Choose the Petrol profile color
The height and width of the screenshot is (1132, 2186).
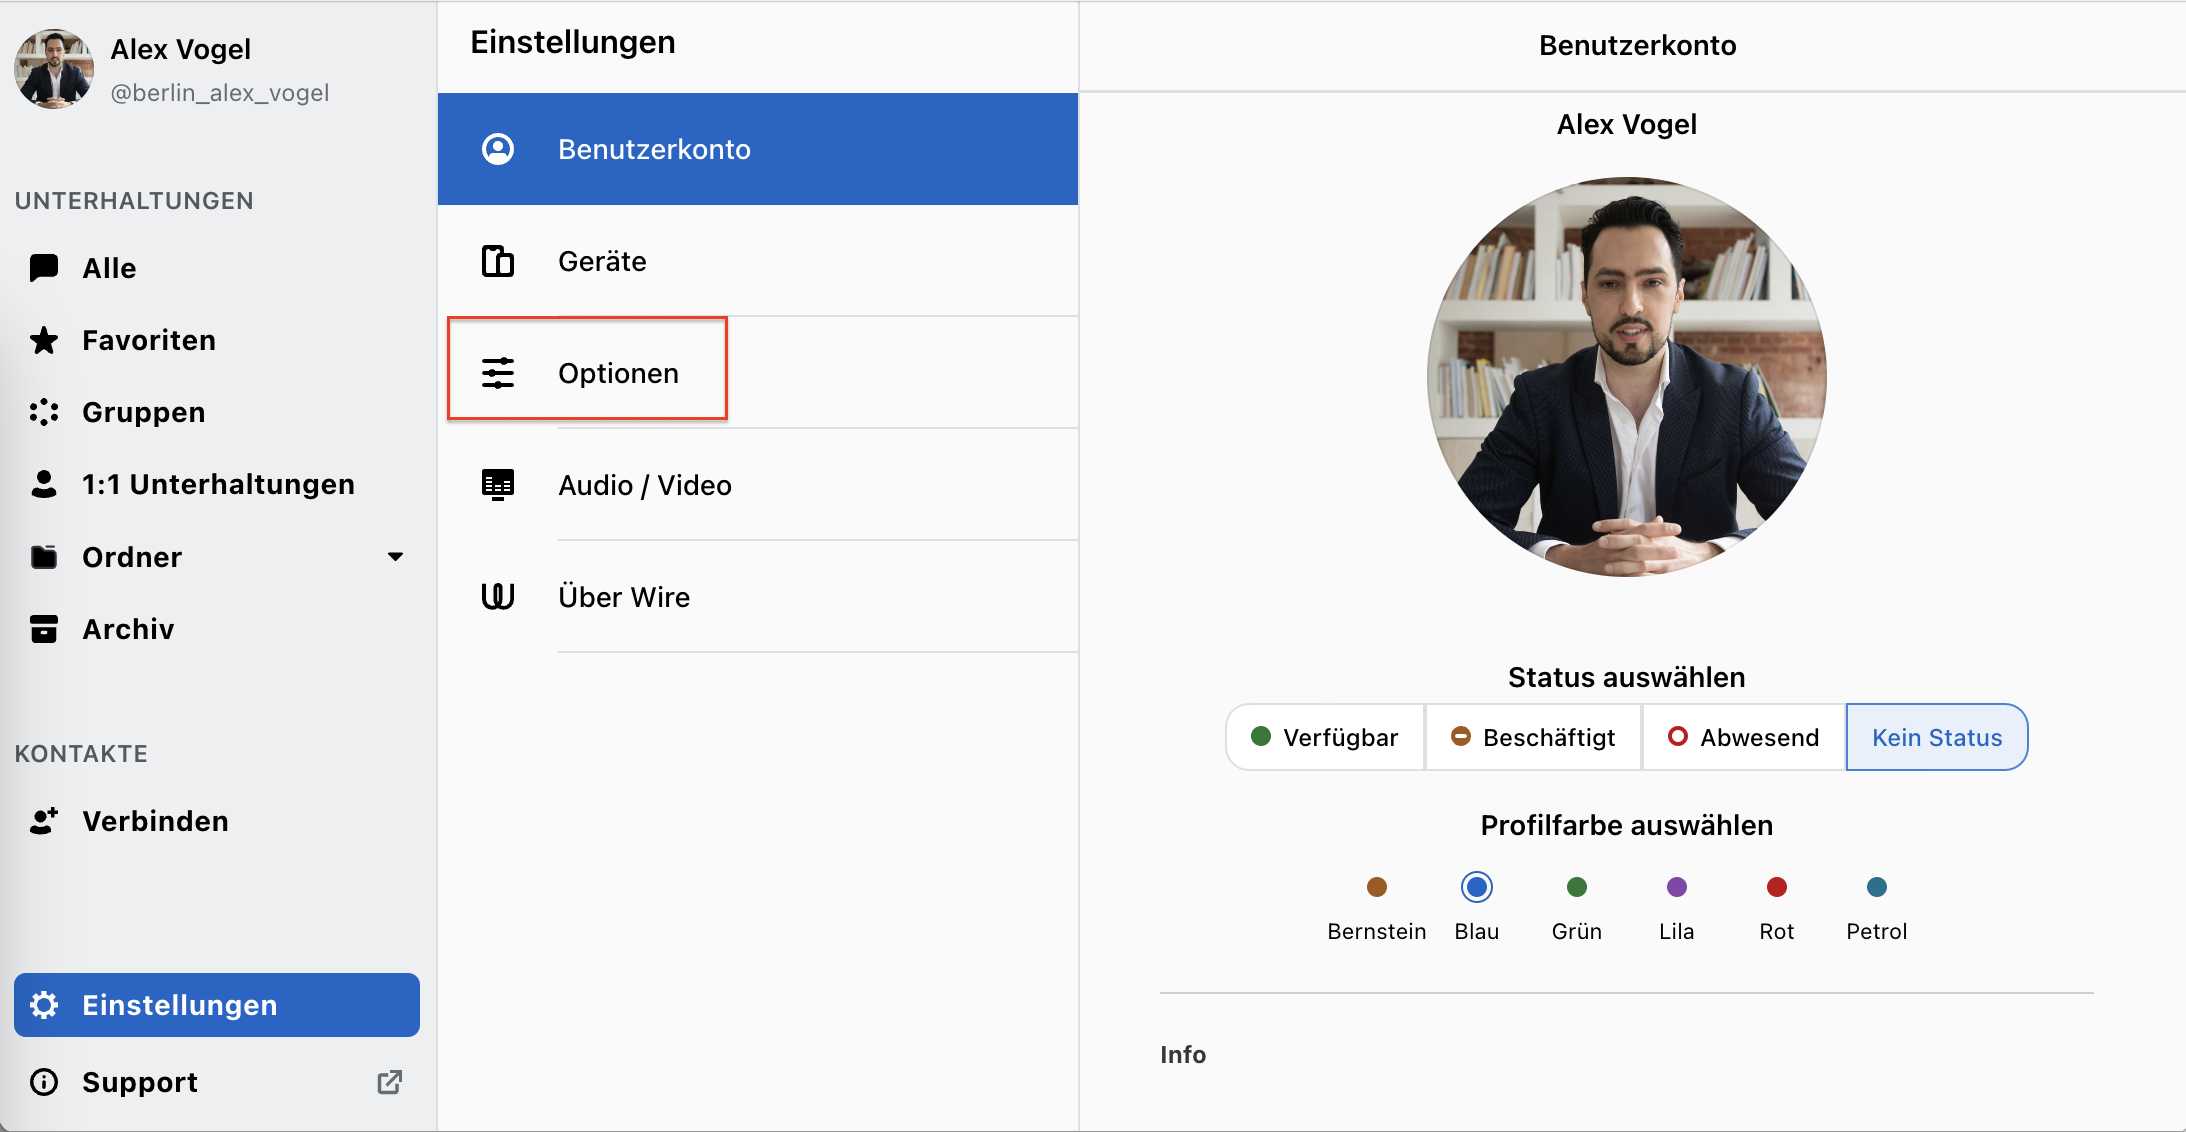(1877, 887)
